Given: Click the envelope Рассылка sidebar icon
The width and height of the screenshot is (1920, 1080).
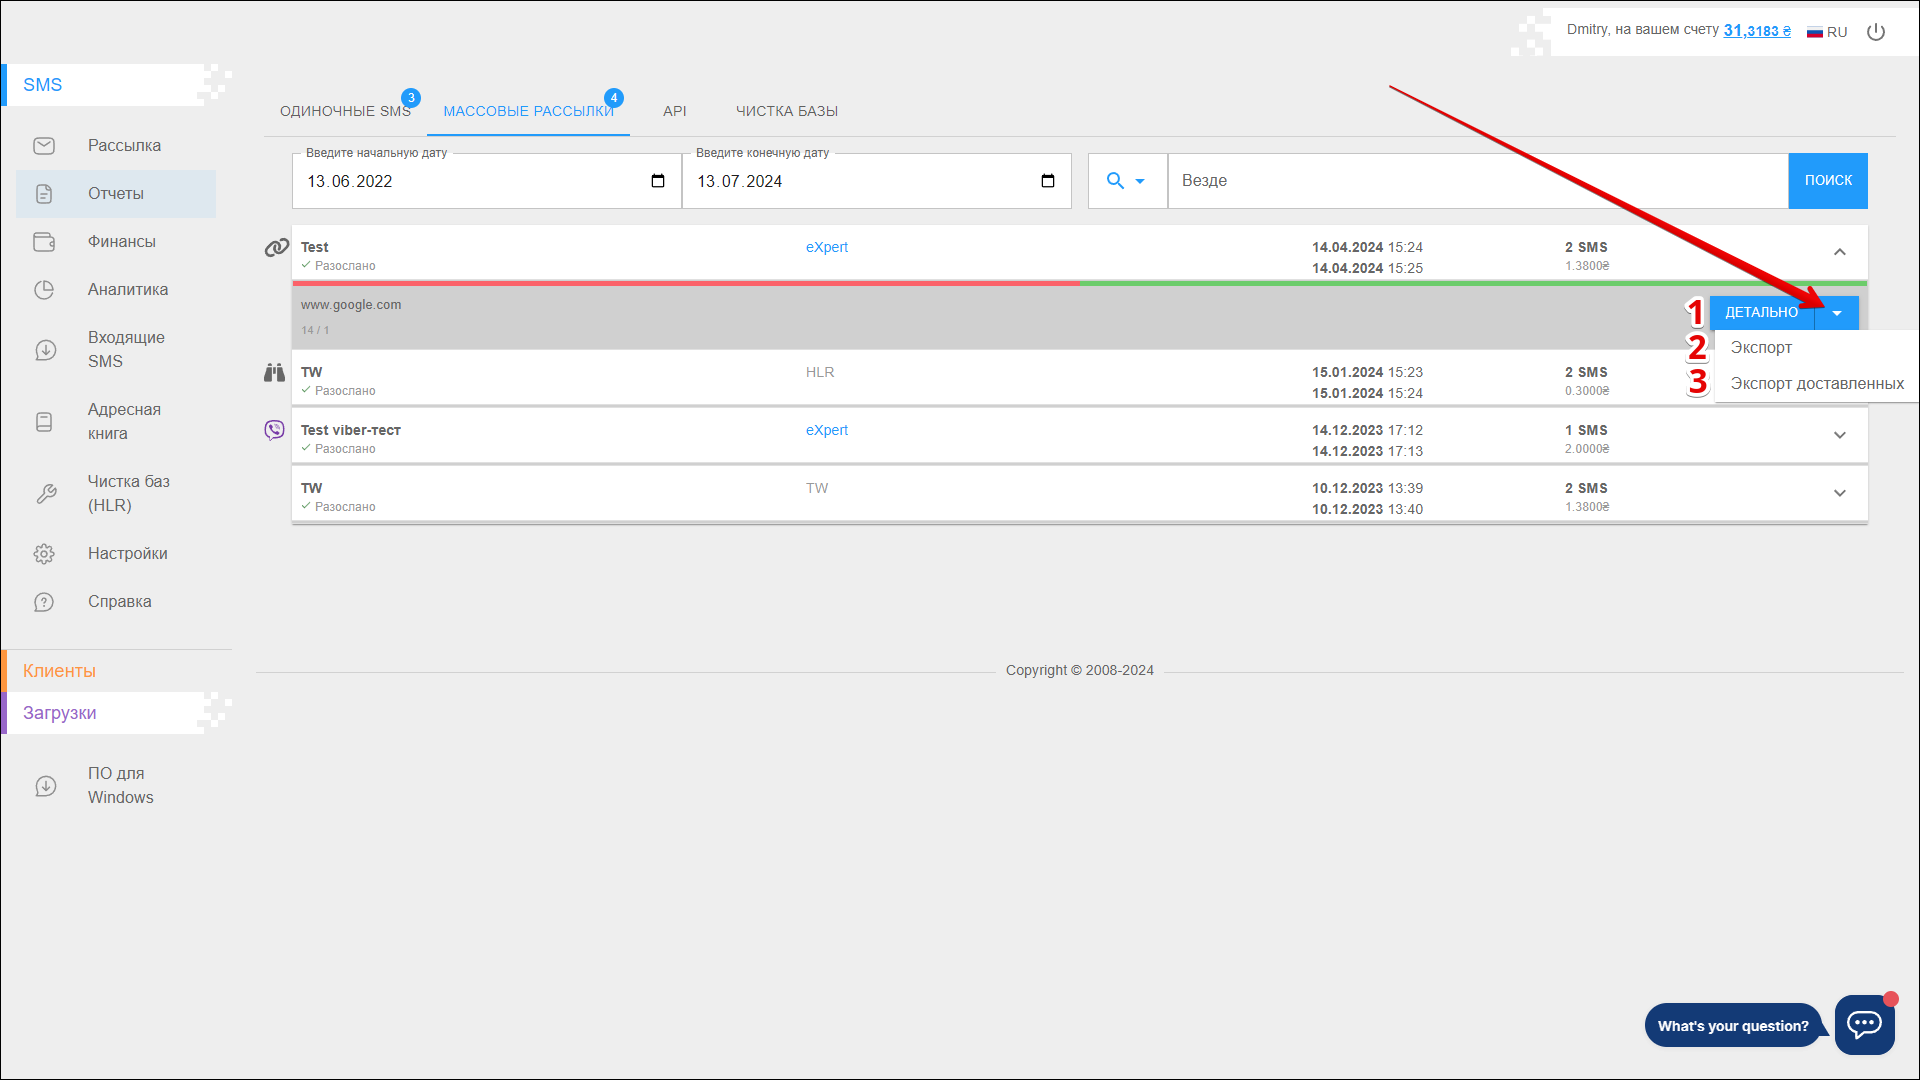Looking at the screenshot, I should 44,146.
